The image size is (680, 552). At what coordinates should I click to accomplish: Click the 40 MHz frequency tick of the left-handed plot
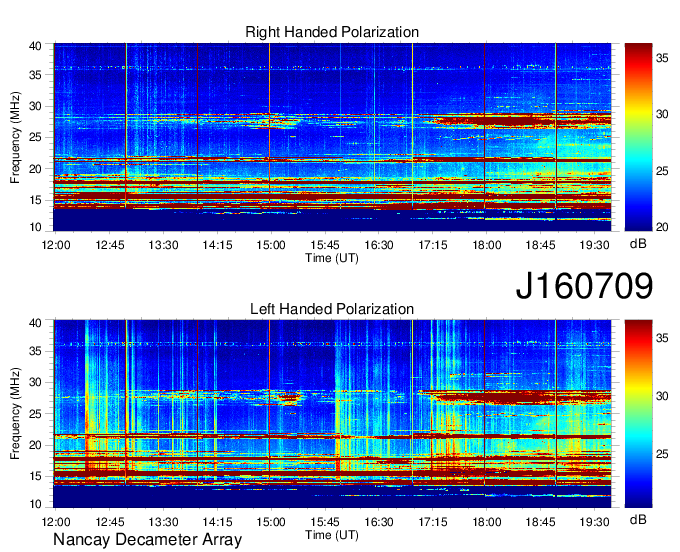35,323
